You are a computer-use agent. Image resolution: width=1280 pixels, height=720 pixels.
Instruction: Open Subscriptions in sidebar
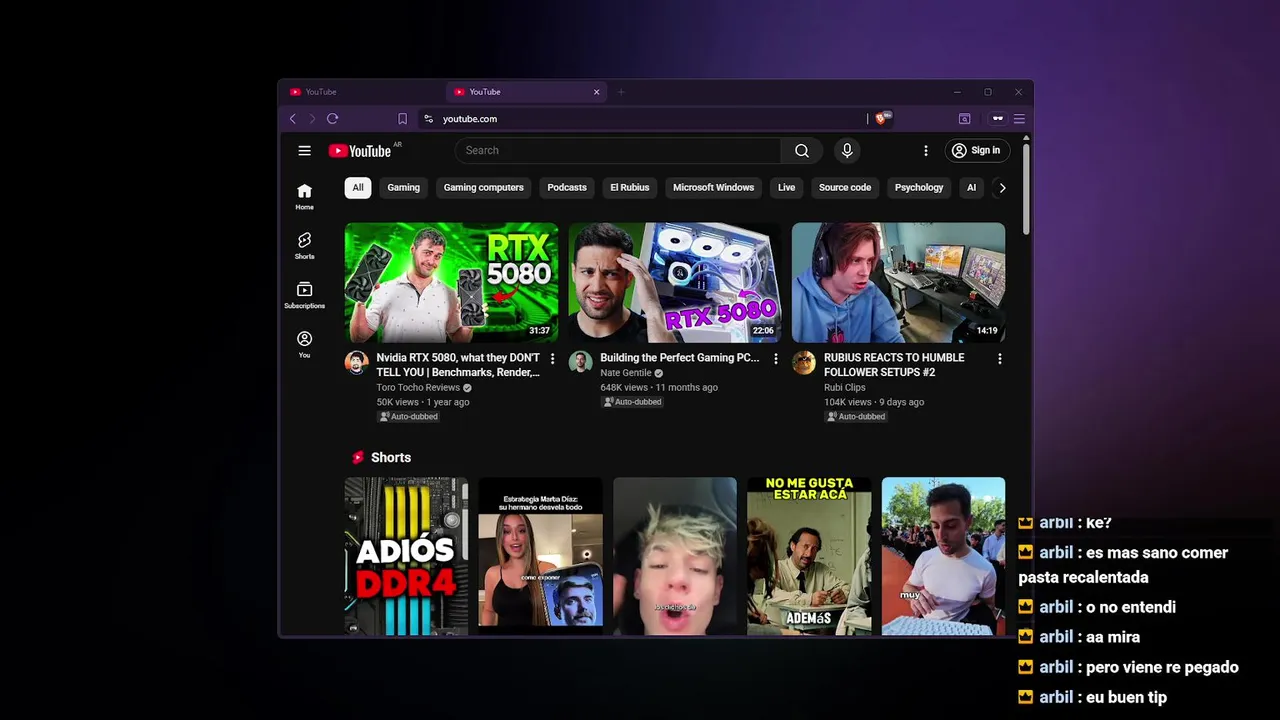click(x=304, y=295)
